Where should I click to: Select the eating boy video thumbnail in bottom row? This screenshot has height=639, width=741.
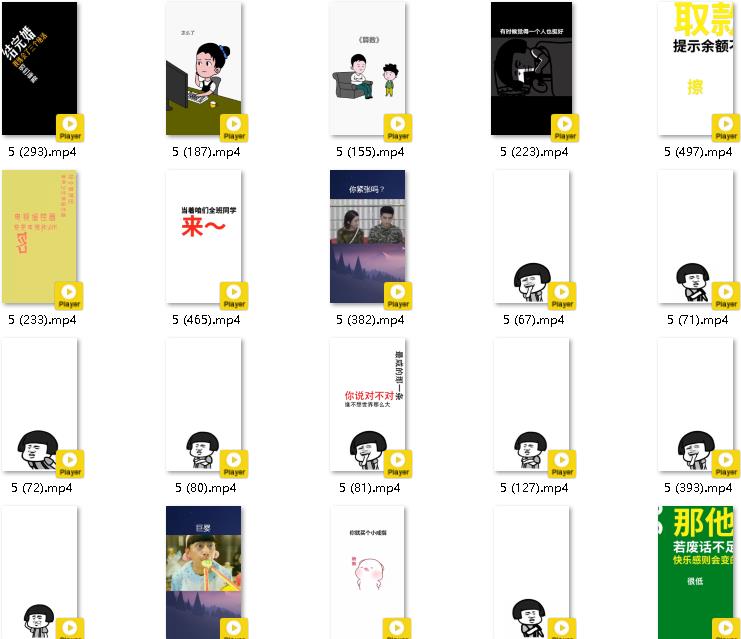point(203,572)
